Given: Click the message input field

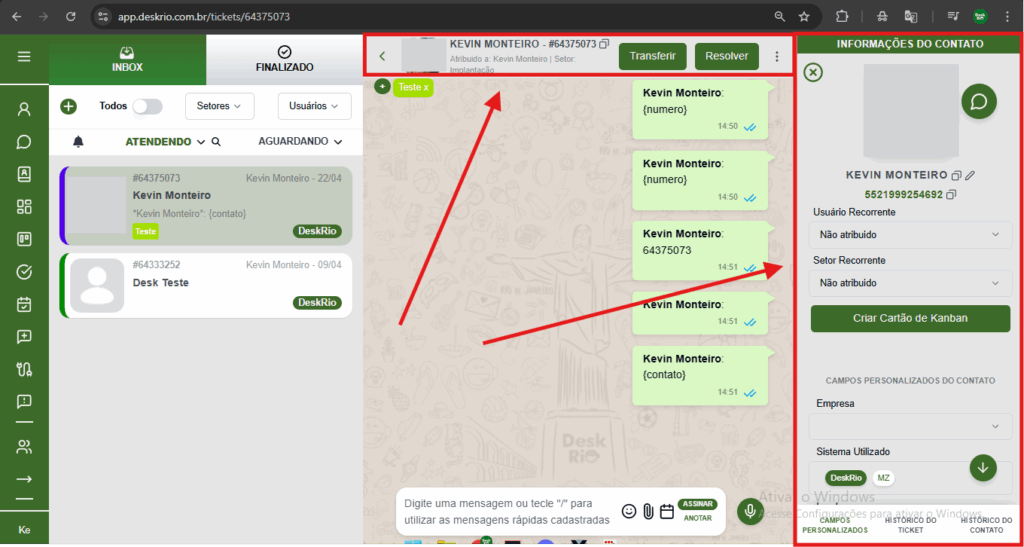Looking at the screenshot, I should 507,512.
